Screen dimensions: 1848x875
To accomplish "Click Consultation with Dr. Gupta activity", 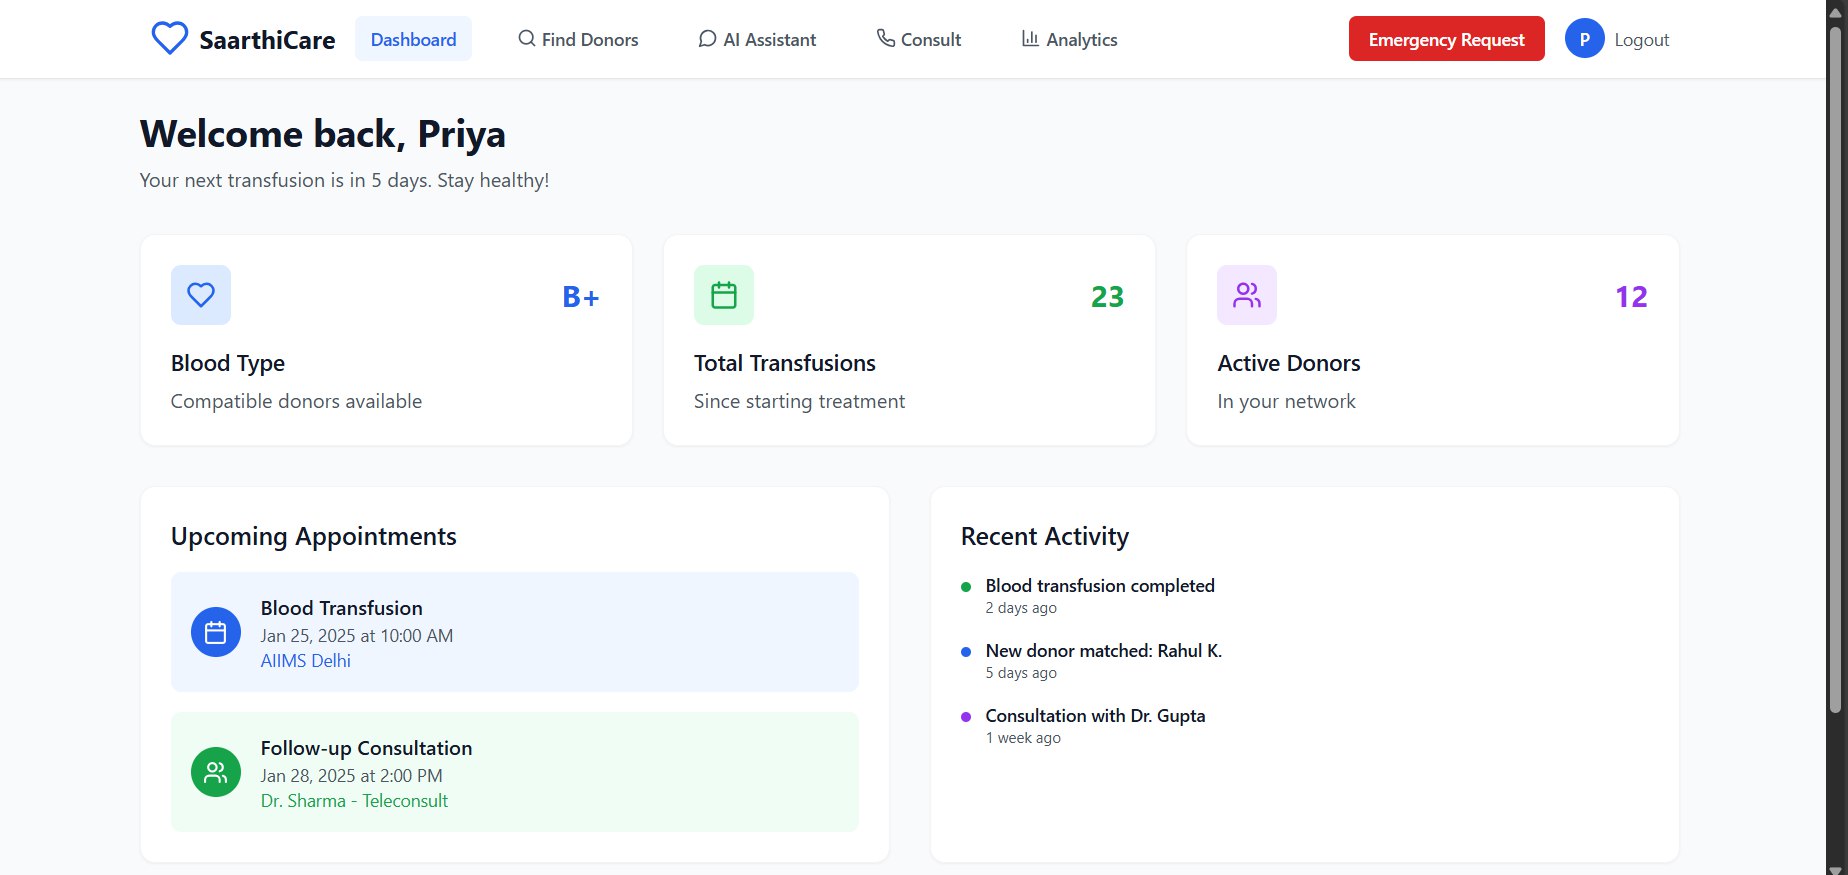I will pos(1096,716).
